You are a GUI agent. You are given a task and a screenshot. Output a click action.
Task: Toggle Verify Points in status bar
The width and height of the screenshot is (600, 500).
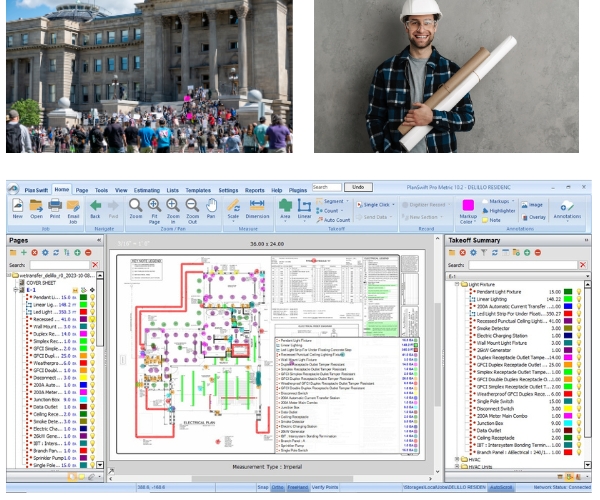[x=325, y=487]
